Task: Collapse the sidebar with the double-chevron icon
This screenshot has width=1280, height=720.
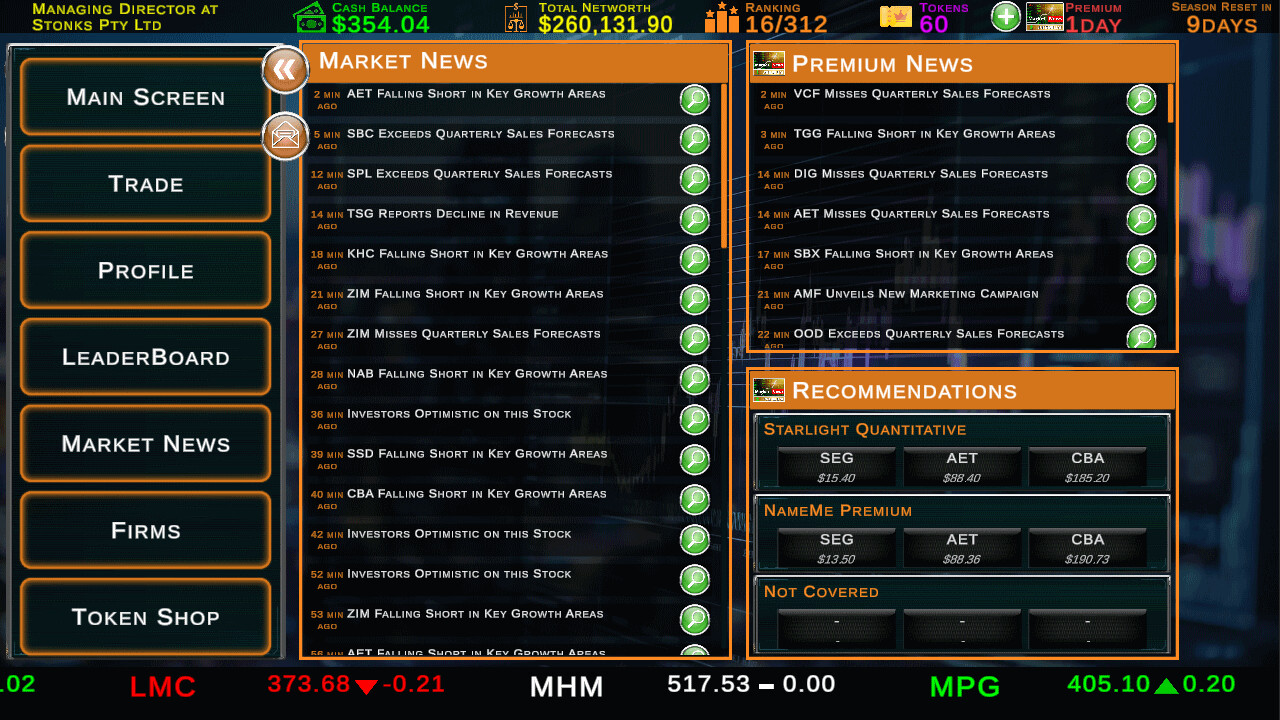Action: point(285,70)
